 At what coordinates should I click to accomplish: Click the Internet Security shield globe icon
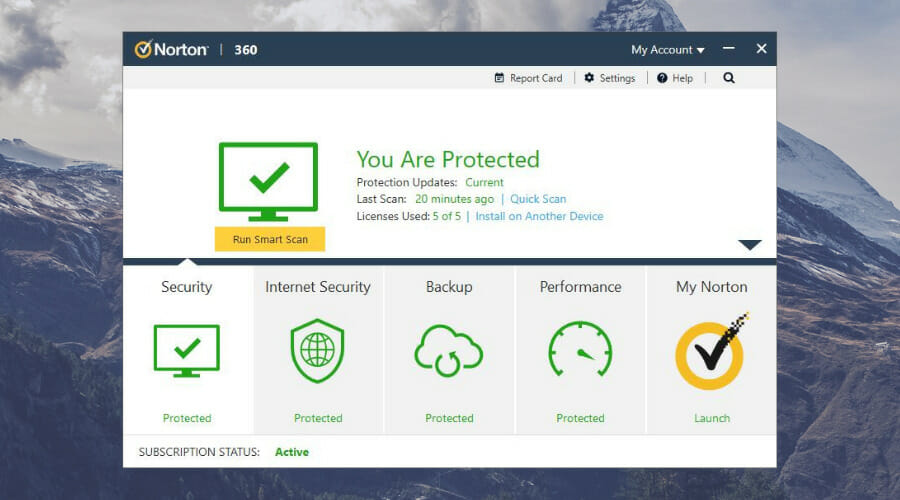(317, 351)
